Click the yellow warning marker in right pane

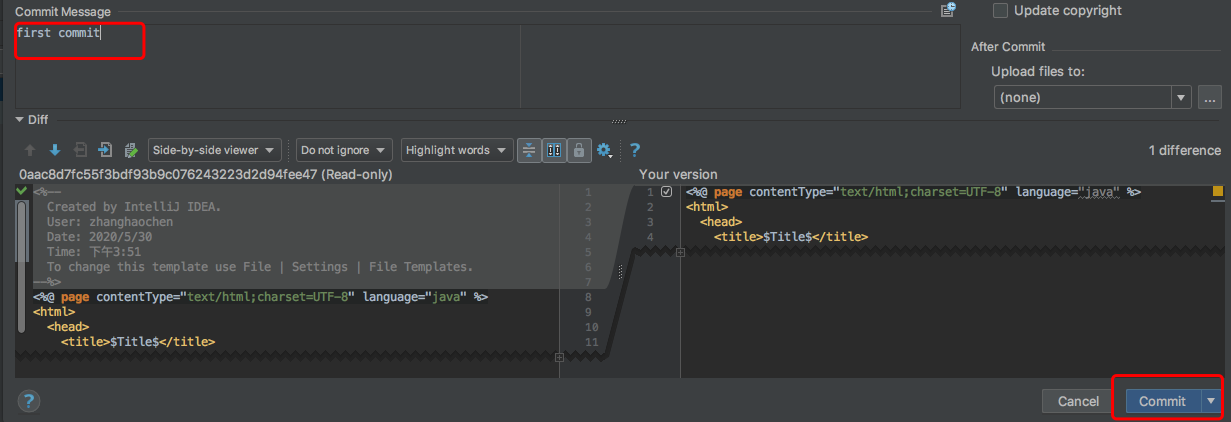click(1218, 191)
